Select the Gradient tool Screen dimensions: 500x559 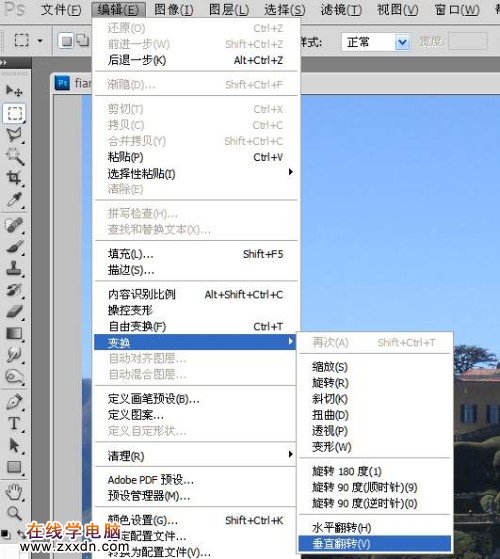(14, 333)
